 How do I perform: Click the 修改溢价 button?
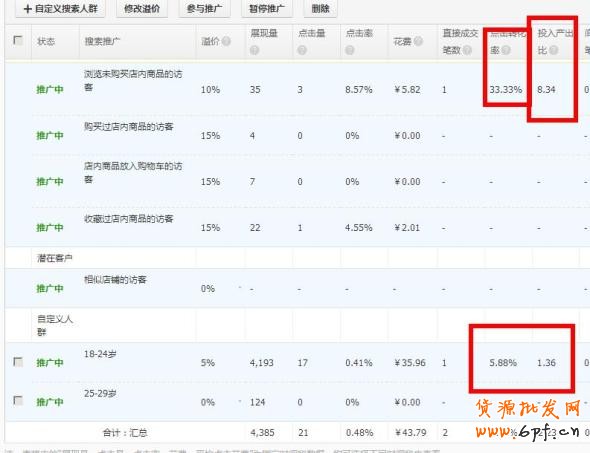(142, 8)
